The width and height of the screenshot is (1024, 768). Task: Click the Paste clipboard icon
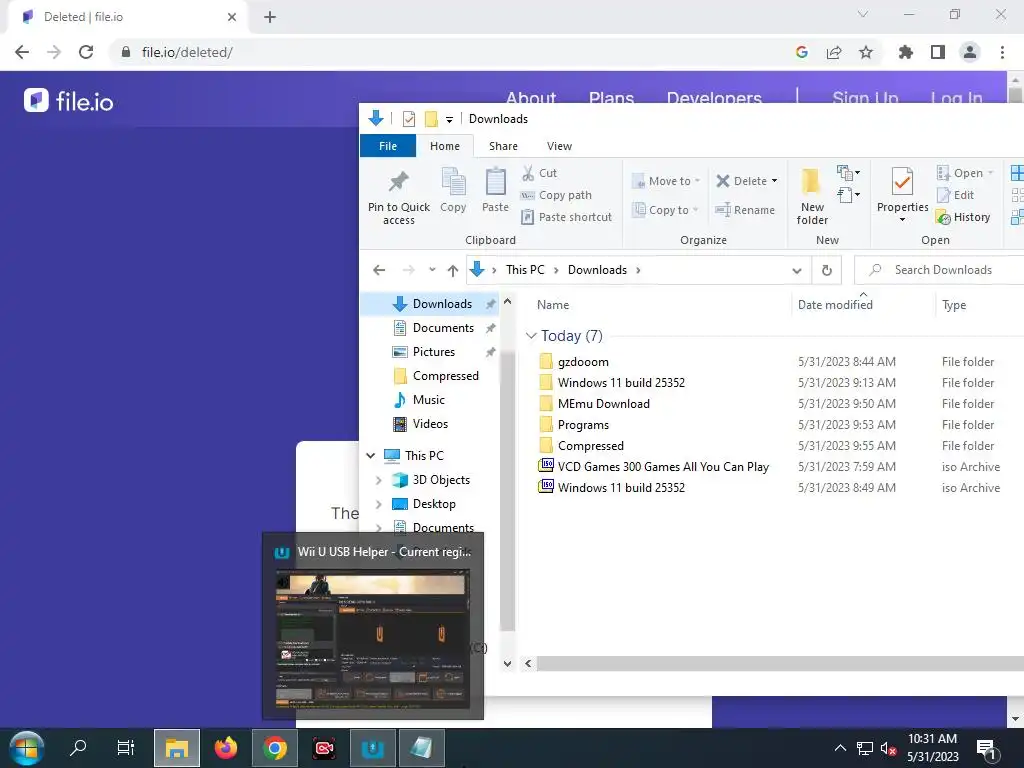tap(495, 182)
